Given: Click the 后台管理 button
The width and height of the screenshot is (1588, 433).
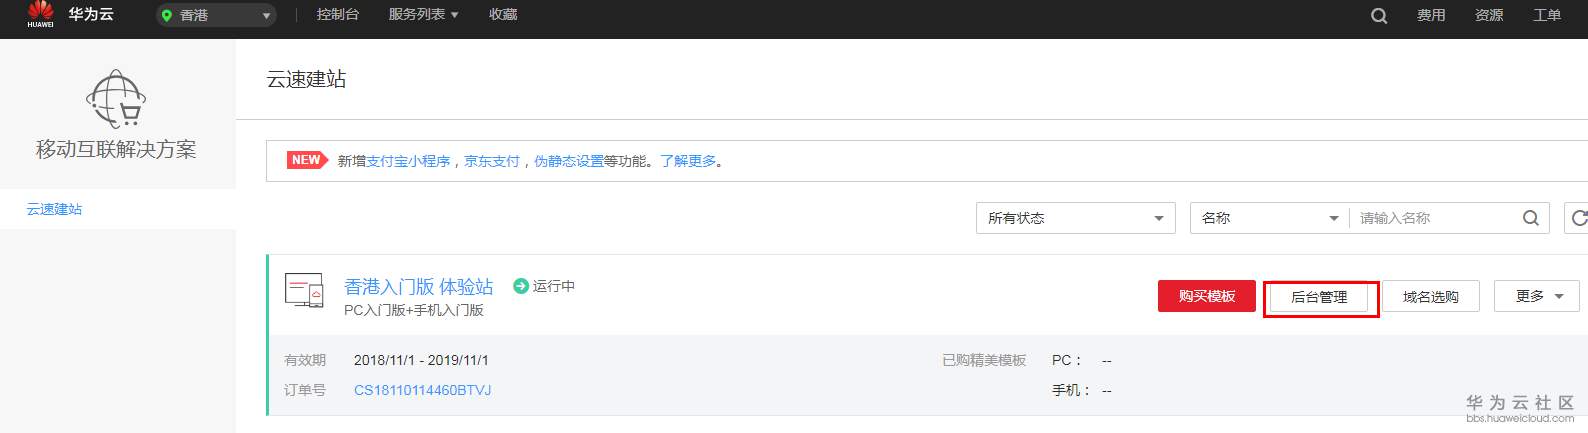Looking at the screenshot, I should coord(1319,297).
